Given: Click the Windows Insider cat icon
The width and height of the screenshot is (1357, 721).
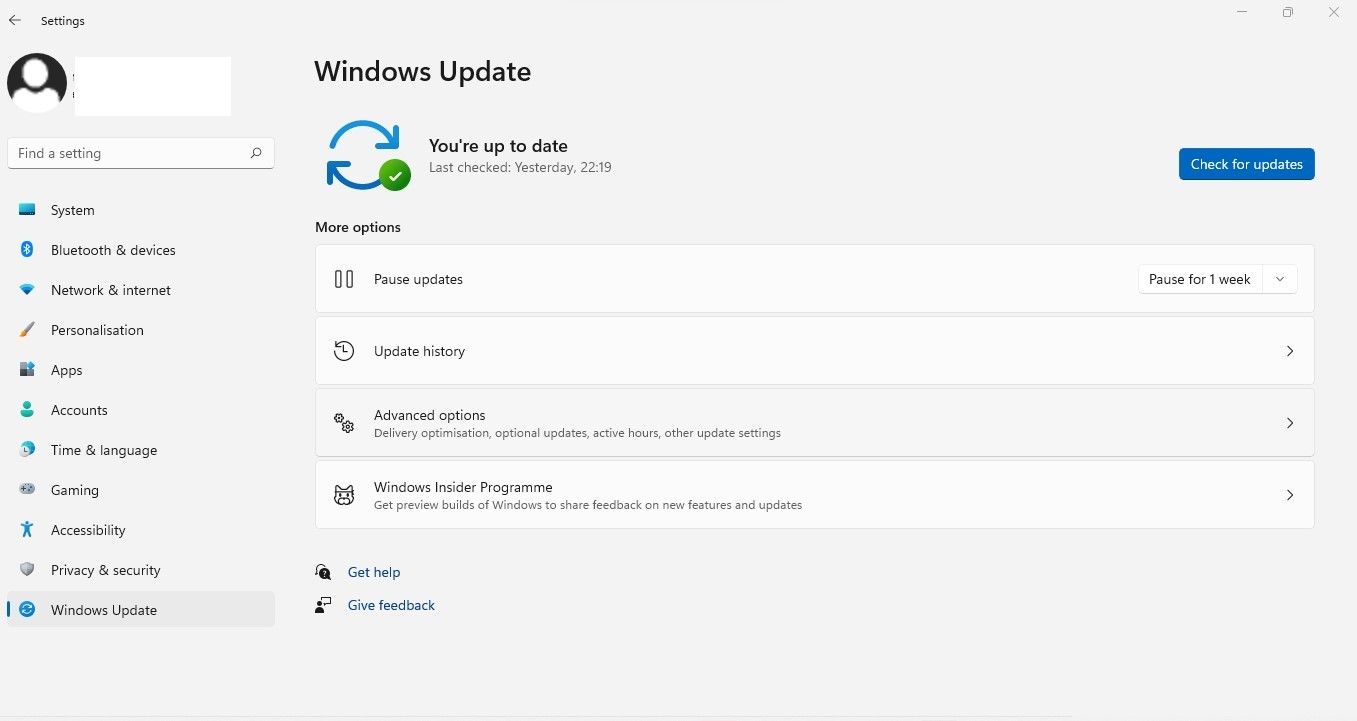Looking at the screenshot, I should [x=344, y=495].
